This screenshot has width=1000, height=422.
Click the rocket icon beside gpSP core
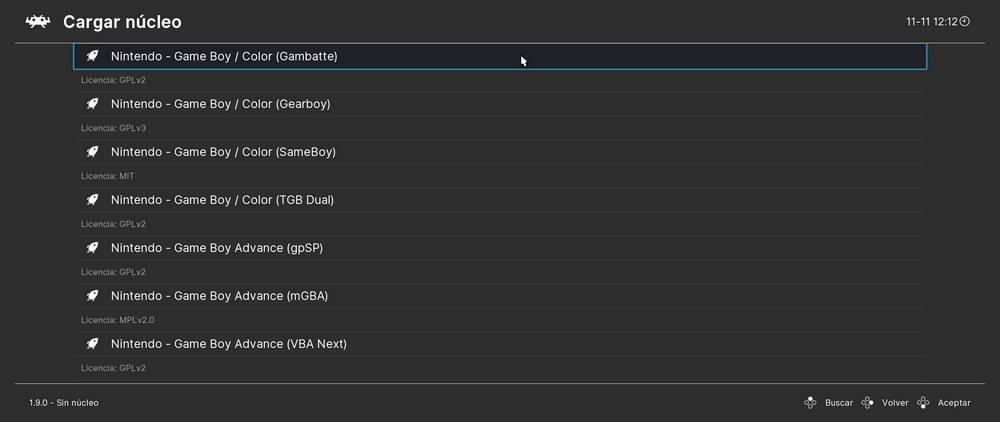point(92,247)
